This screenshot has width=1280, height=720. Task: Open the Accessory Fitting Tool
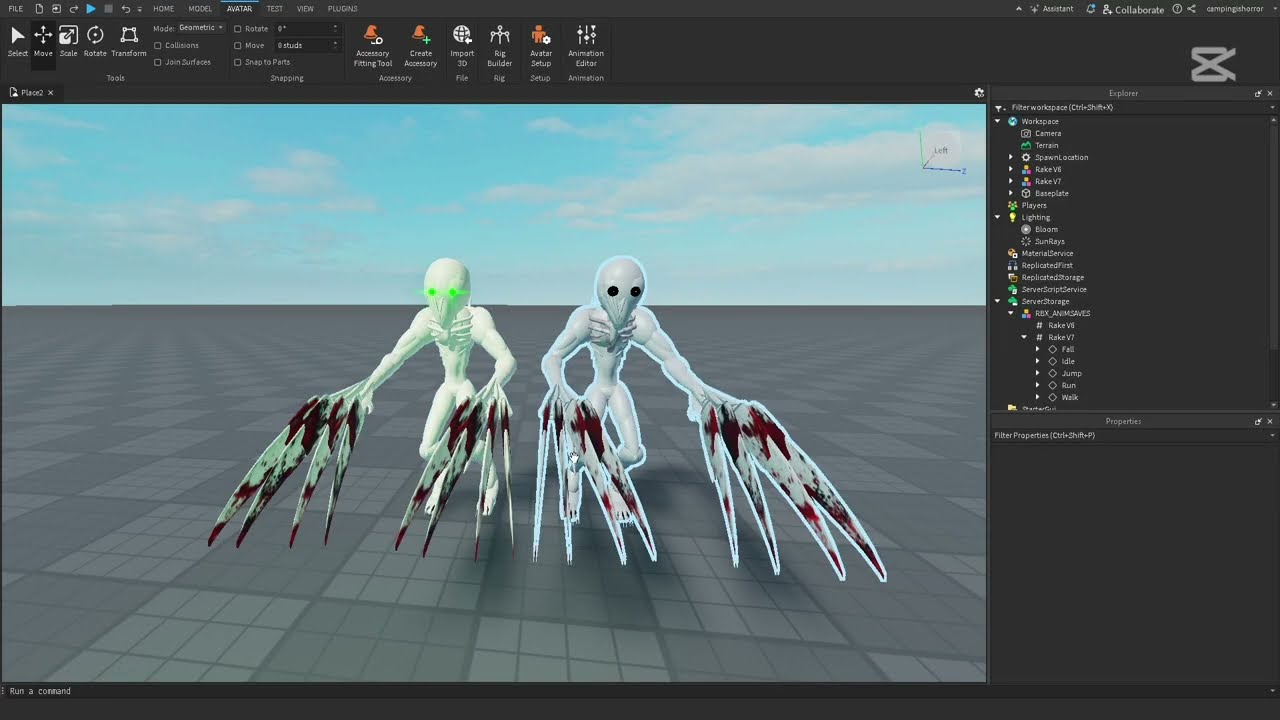[x=372, y=46]
